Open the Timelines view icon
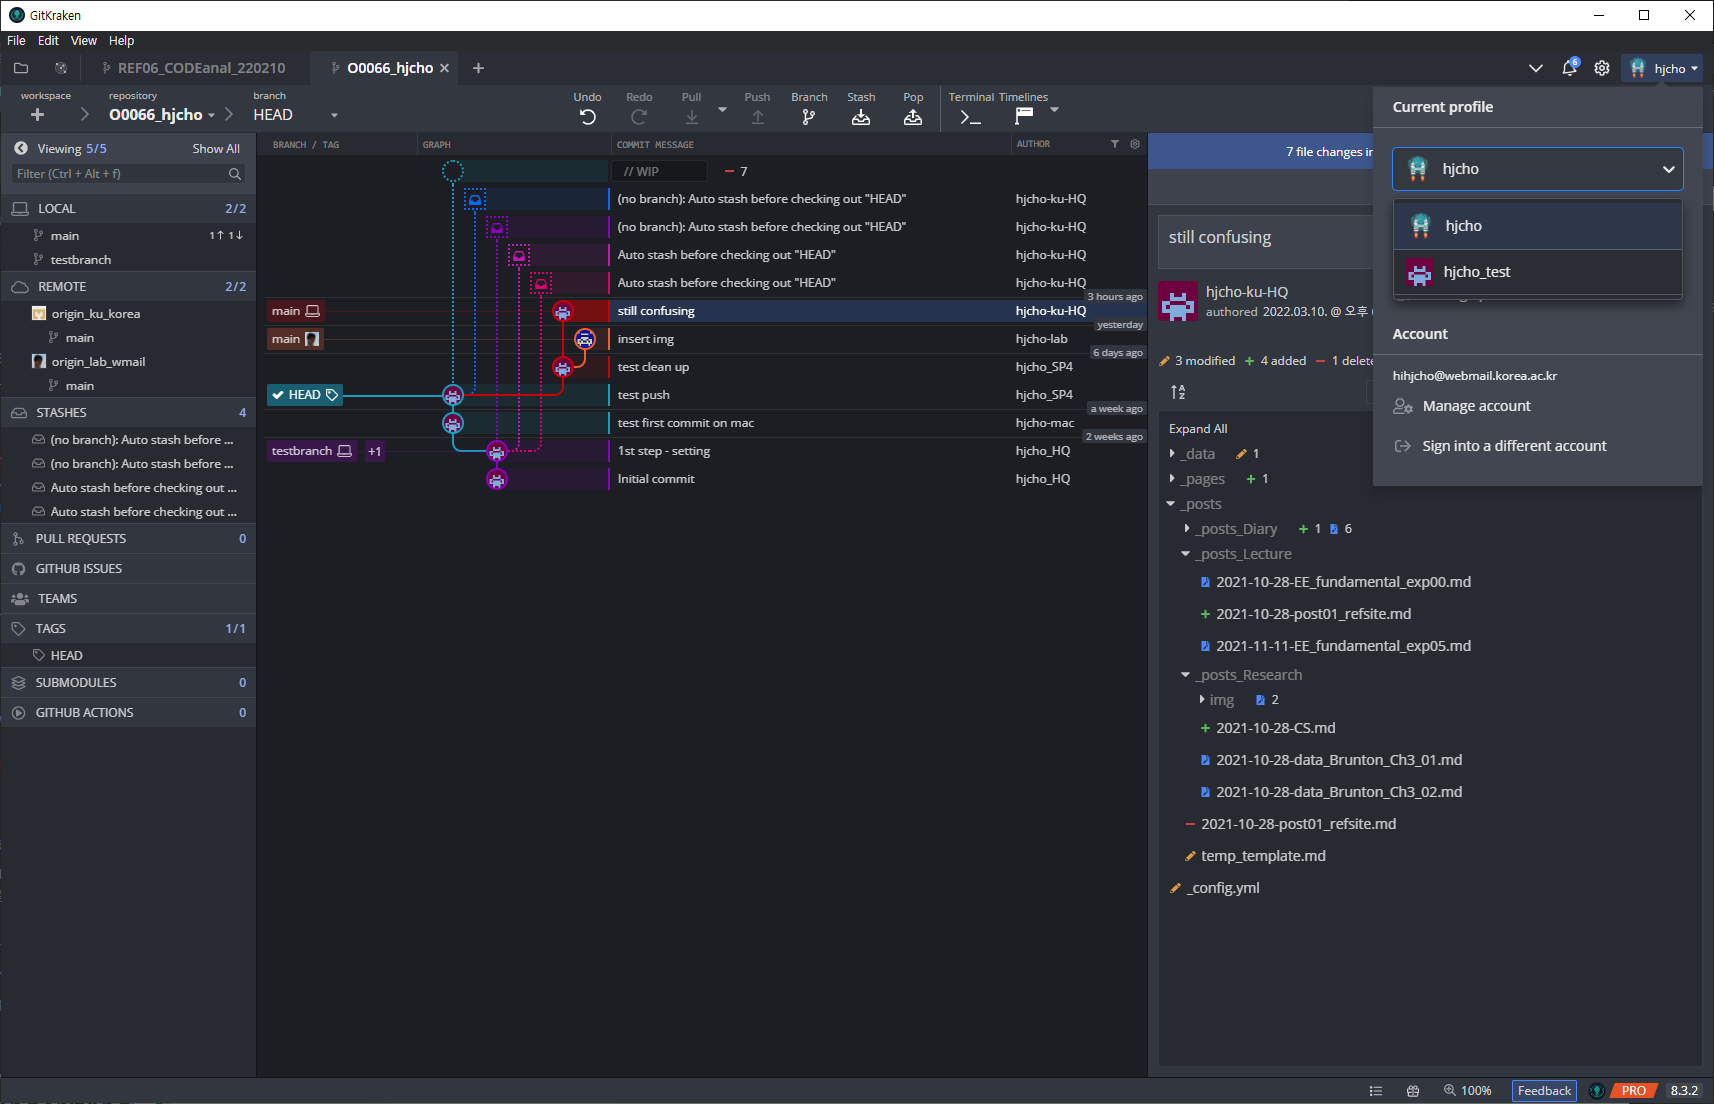This screenshot has height=1104, width=1714. (x=1025, y=115)
